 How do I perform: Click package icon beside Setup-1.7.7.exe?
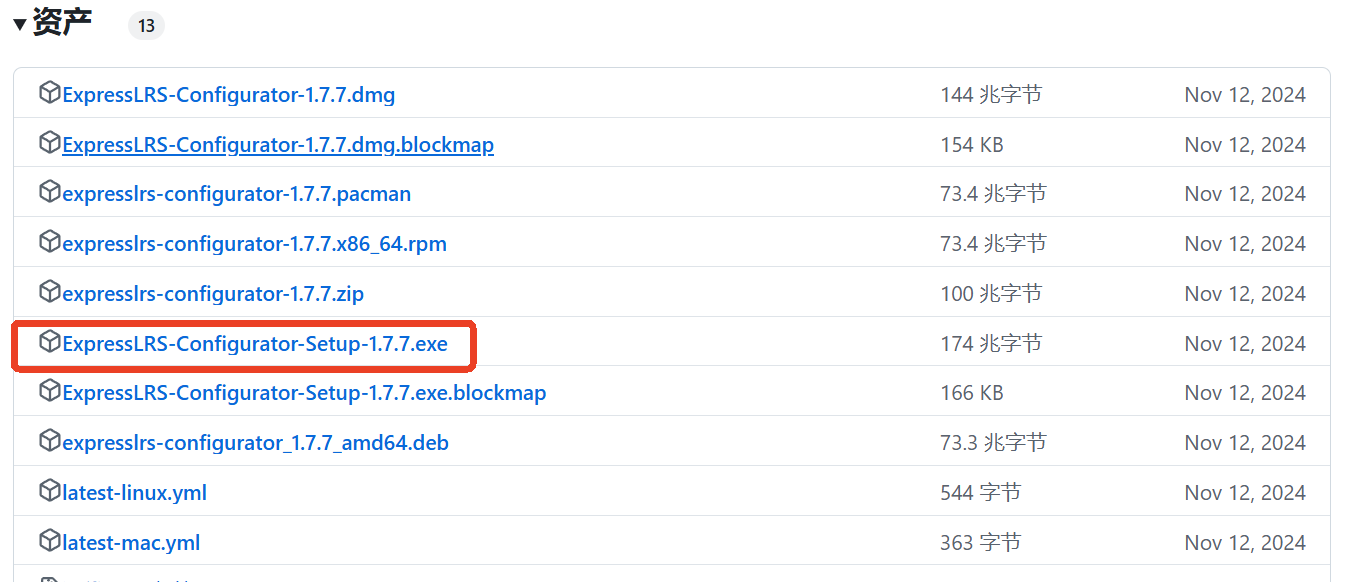click(x=49, y=342)
